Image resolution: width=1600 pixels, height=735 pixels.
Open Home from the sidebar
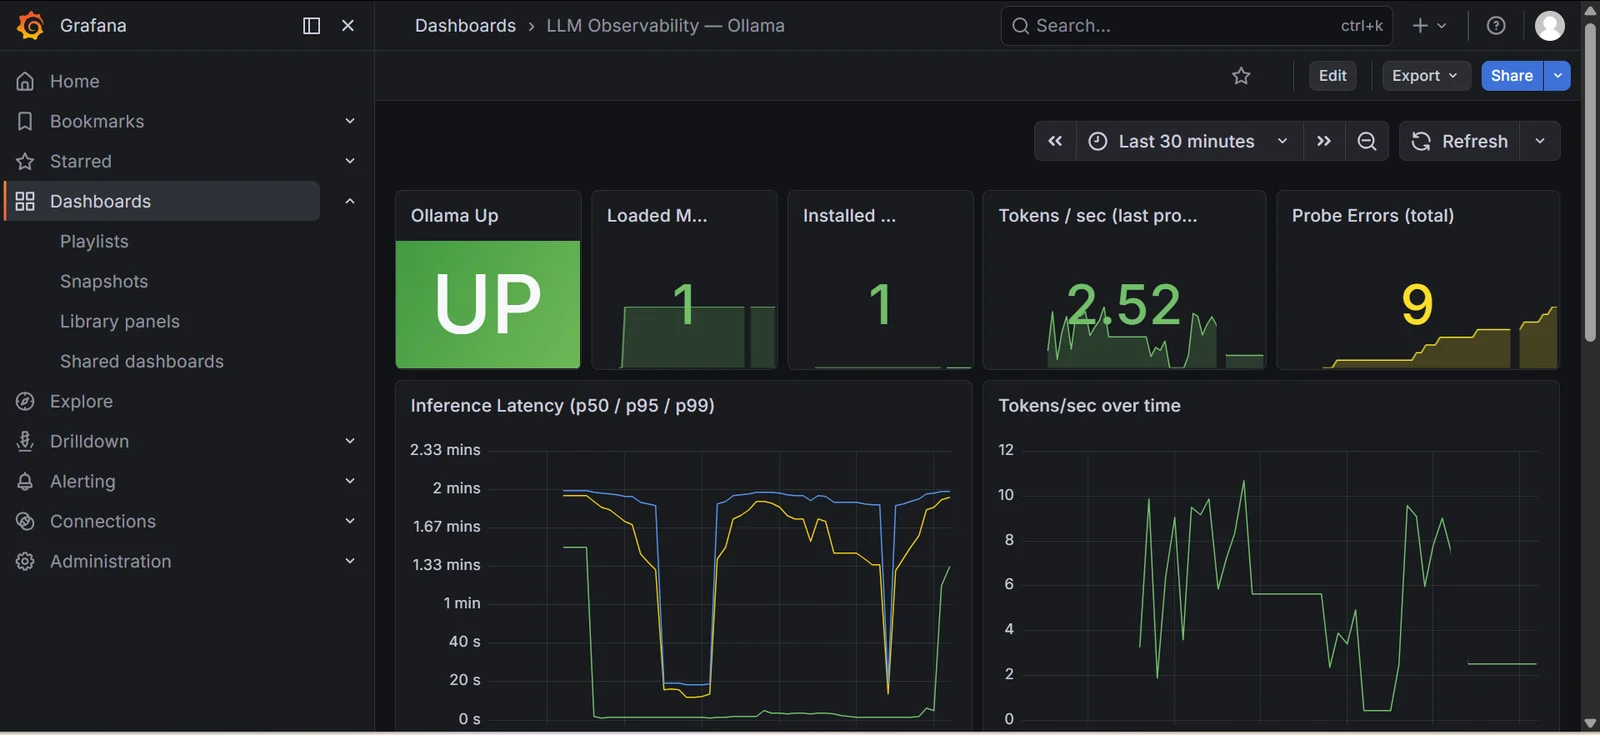74,81
